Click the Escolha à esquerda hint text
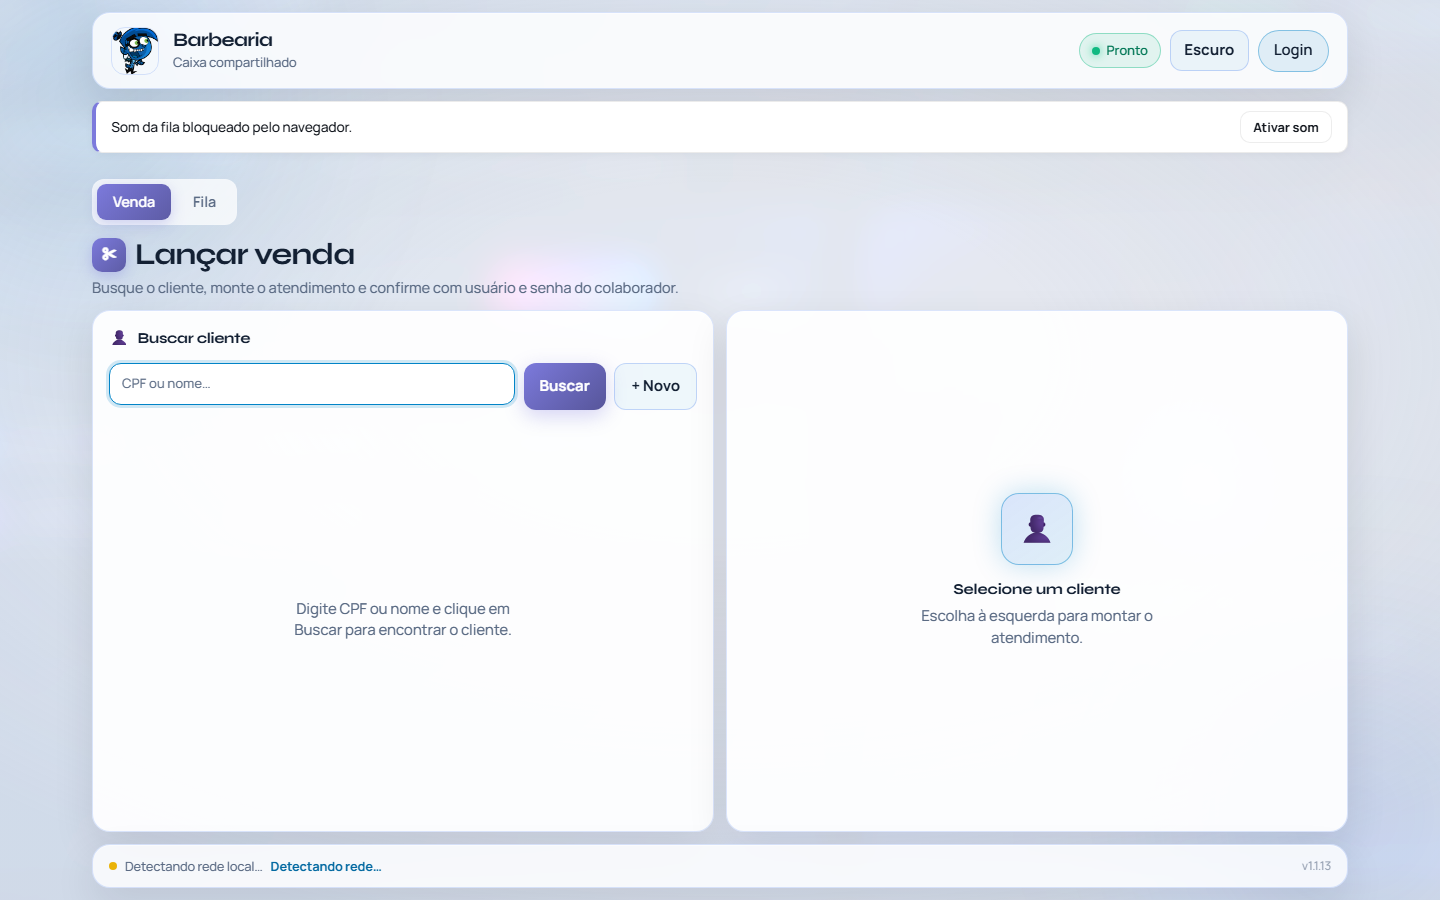This screenshot has height=900, width=1440. point(1037,627)
